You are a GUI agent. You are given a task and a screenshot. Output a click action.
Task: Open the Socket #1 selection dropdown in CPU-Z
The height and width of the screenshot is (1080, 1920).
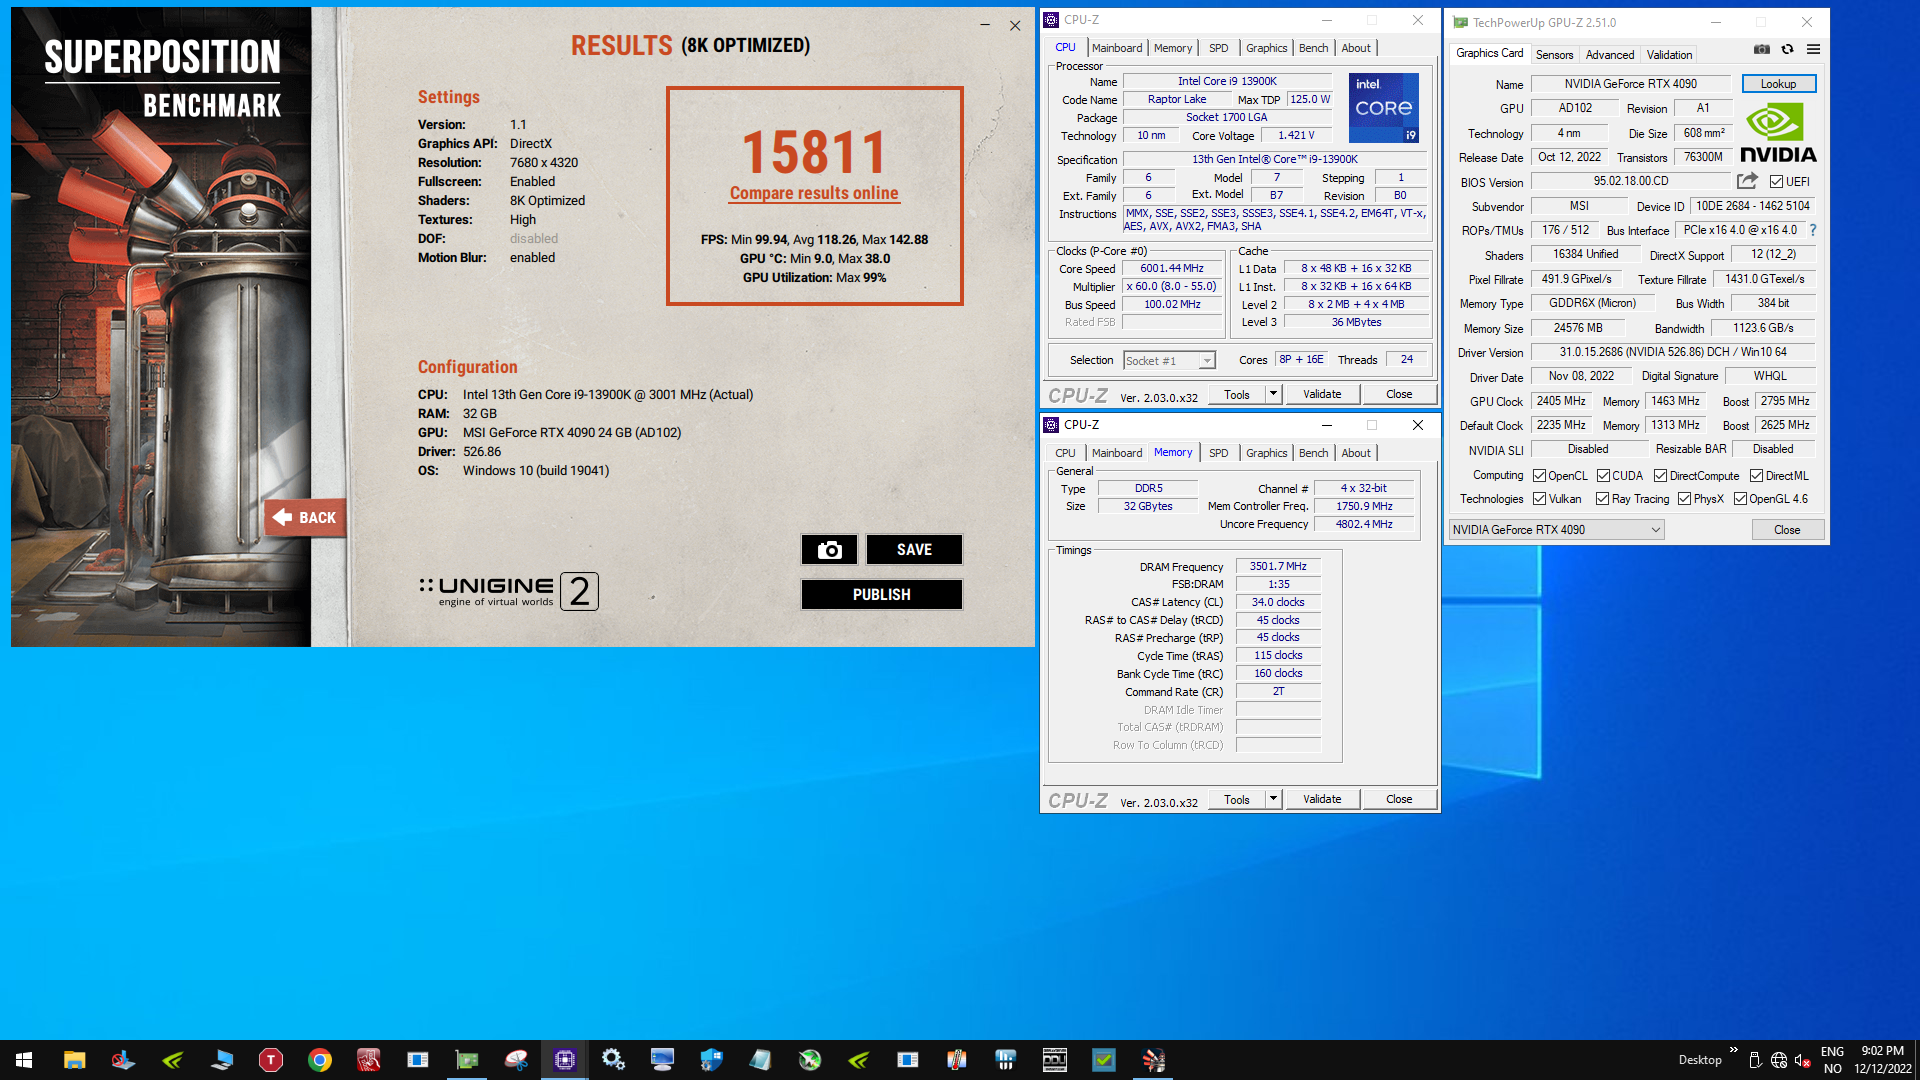[1169, 361]
